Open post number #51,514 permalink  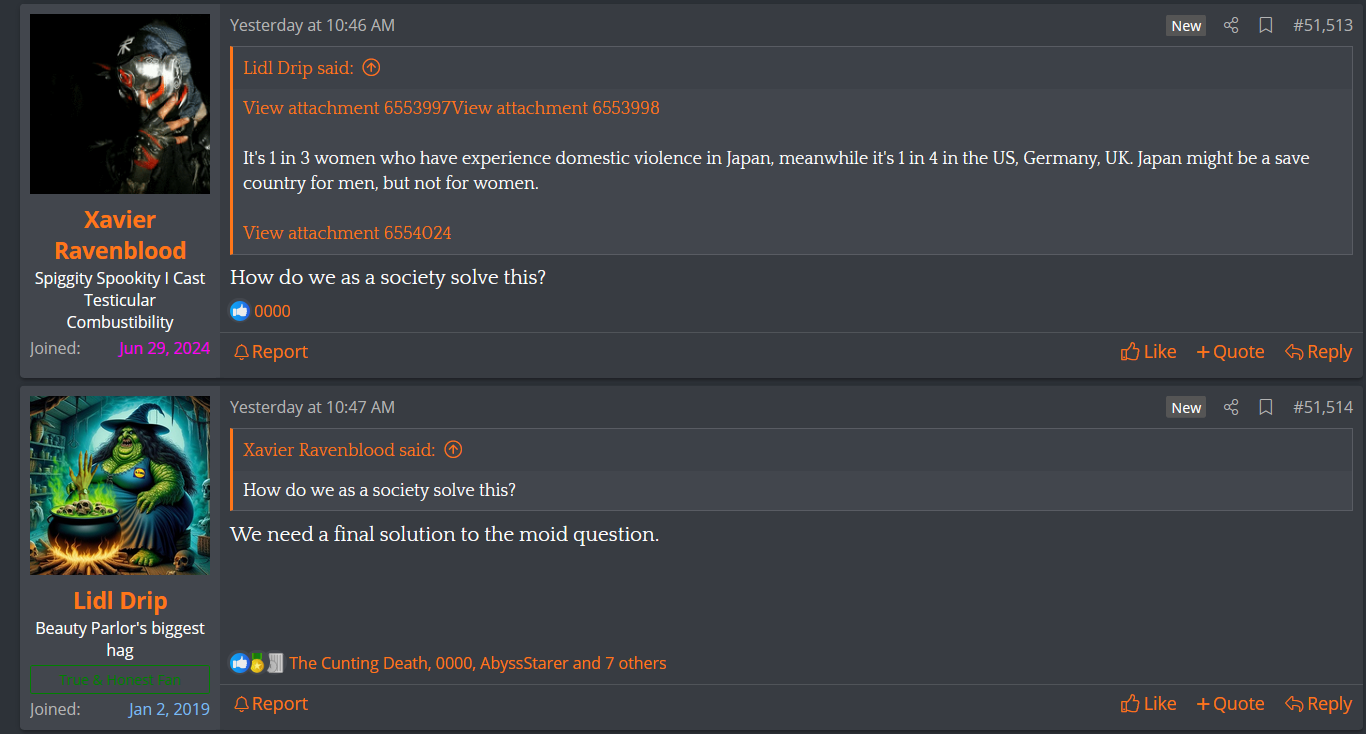pos(1322,407)
